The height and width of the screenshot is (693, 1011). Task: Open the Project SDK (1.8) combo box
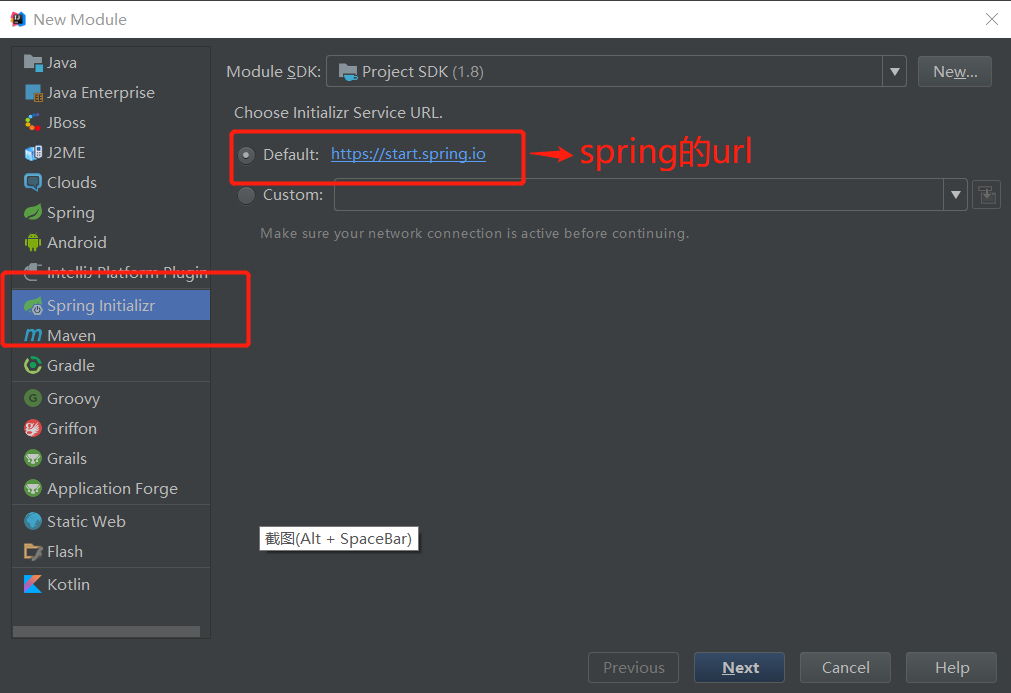[616, 72]
